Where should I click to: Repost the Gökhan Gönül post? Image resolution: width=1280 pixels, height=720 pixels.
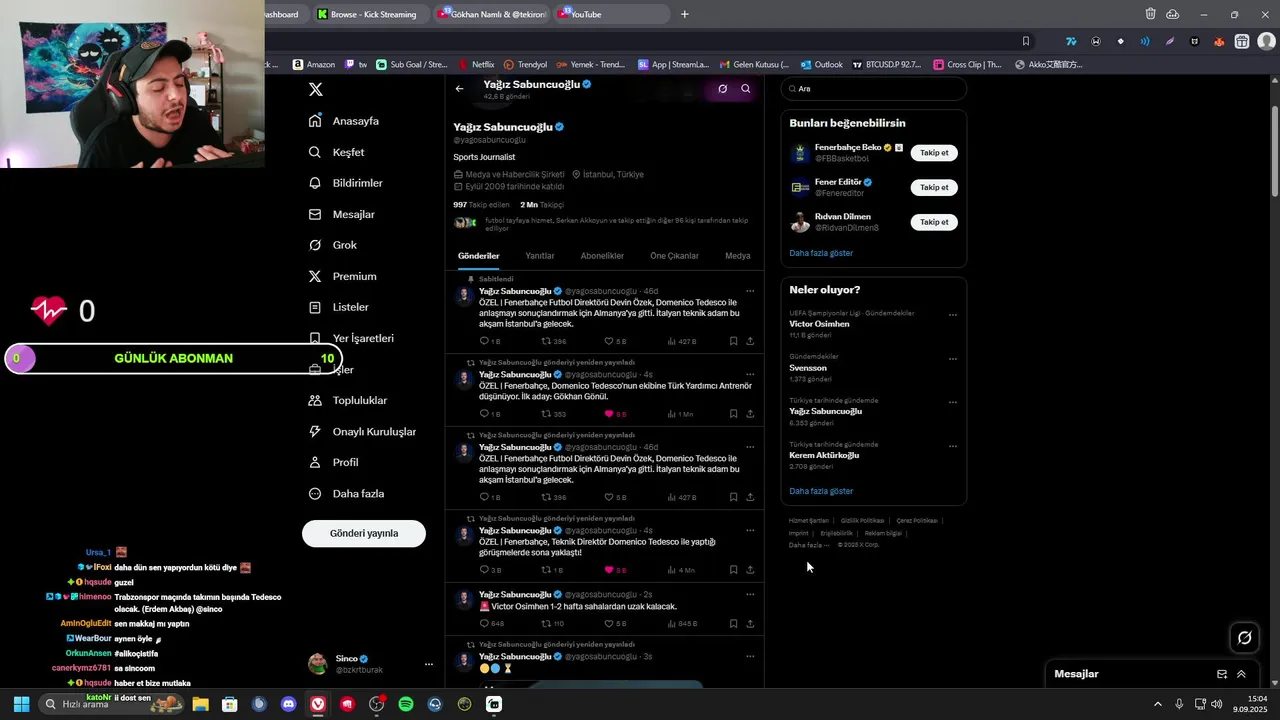pyautogui.click(x=547, y=413)
